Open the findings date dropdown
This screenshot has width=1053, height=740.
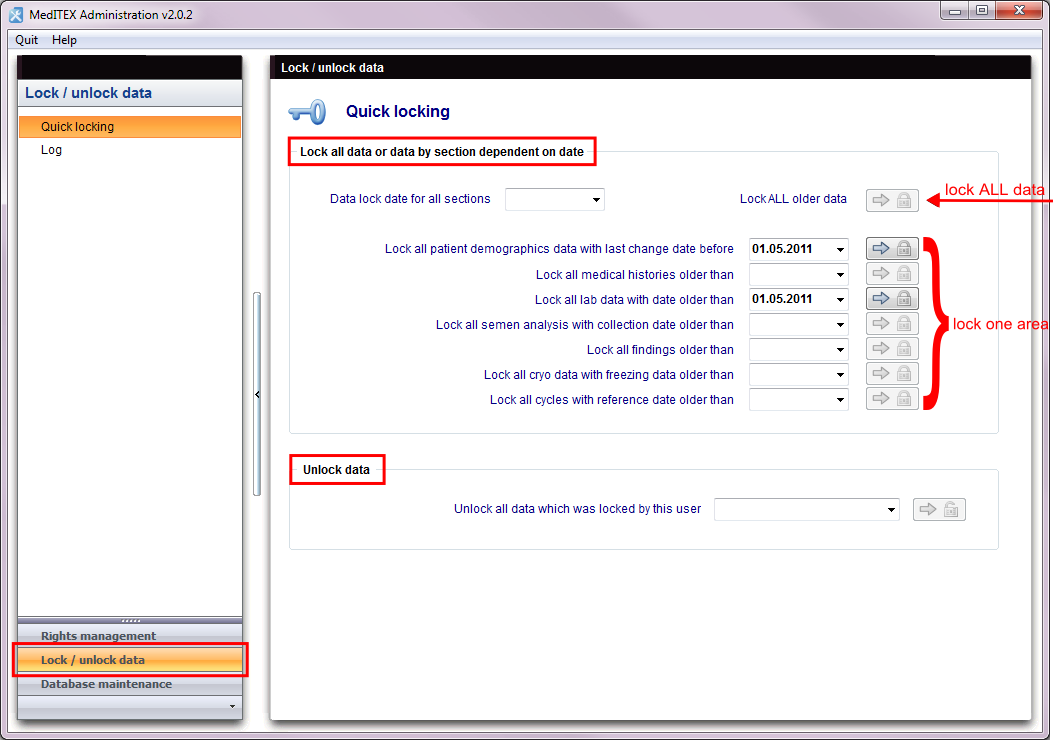pyautogui.click(x=840, y=349)
